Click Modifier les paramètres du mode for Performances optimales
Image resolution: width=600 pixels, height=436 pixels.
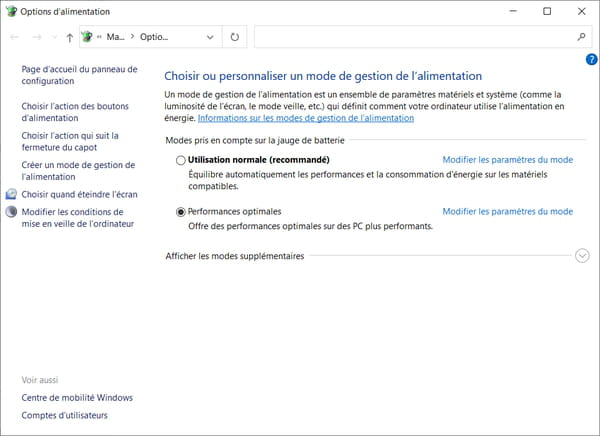pyautogui.click(x=507, y=212)
